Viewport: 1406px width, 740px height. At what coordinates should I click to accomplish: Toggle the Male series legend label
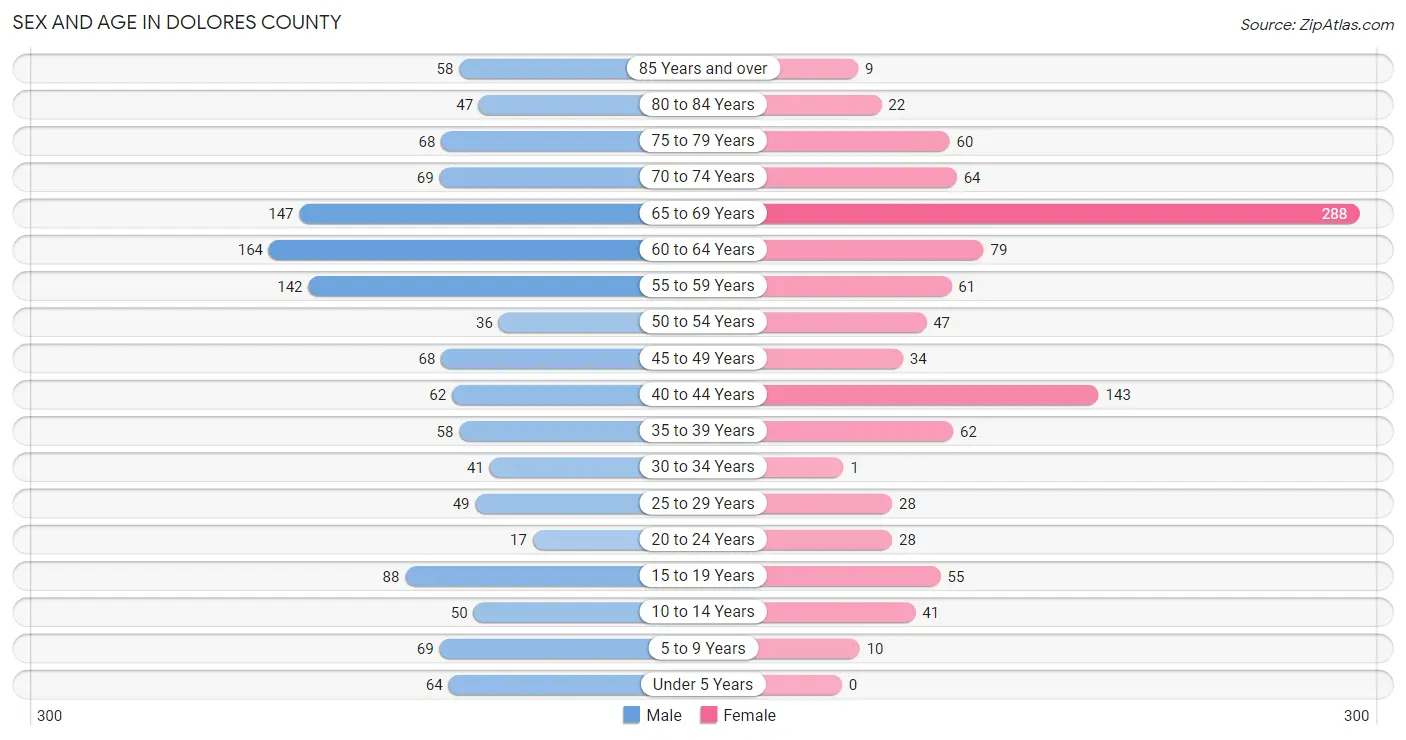(664, 715)
